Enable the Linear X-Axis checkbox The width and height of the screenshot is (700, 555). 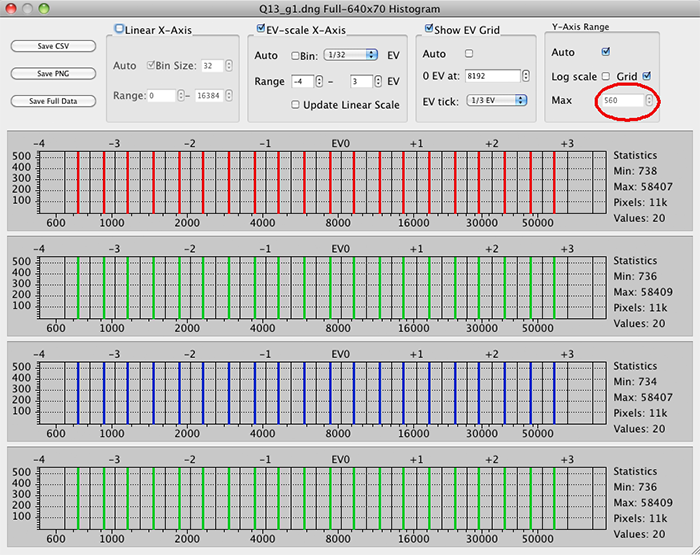119,29
